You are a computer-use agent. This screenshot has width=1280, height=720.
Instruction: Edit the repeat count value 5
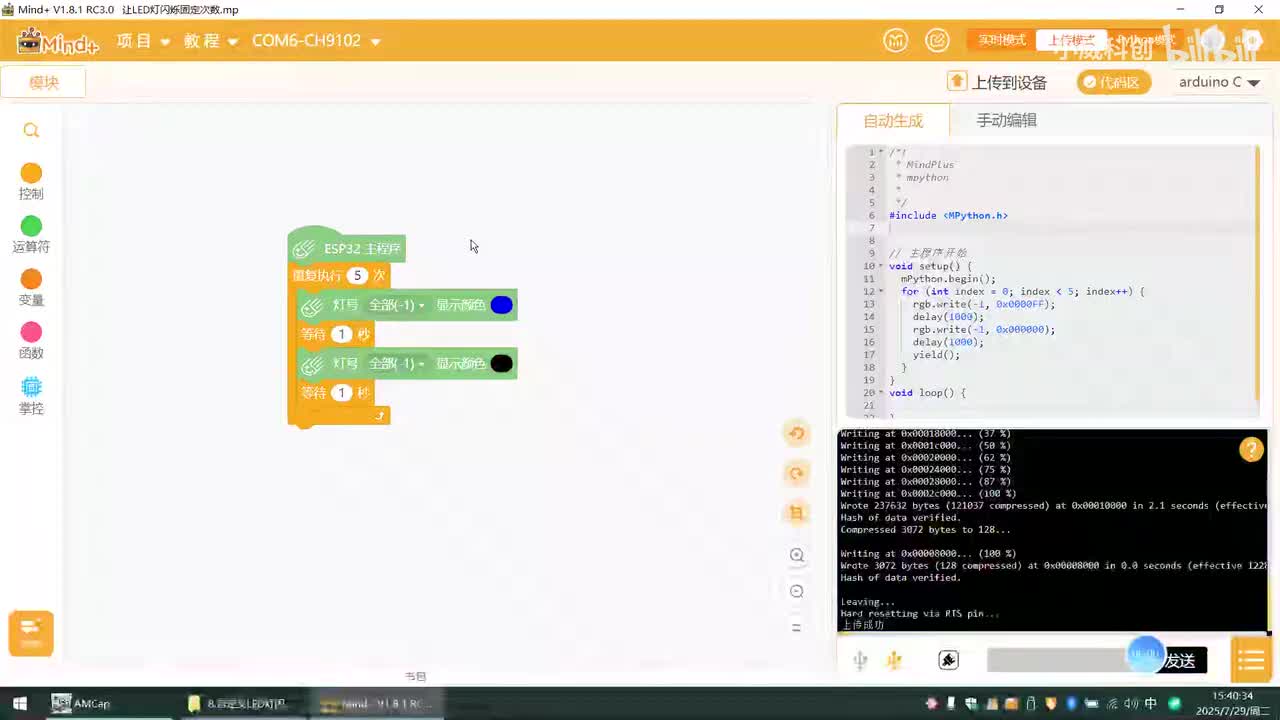point(357,275)
